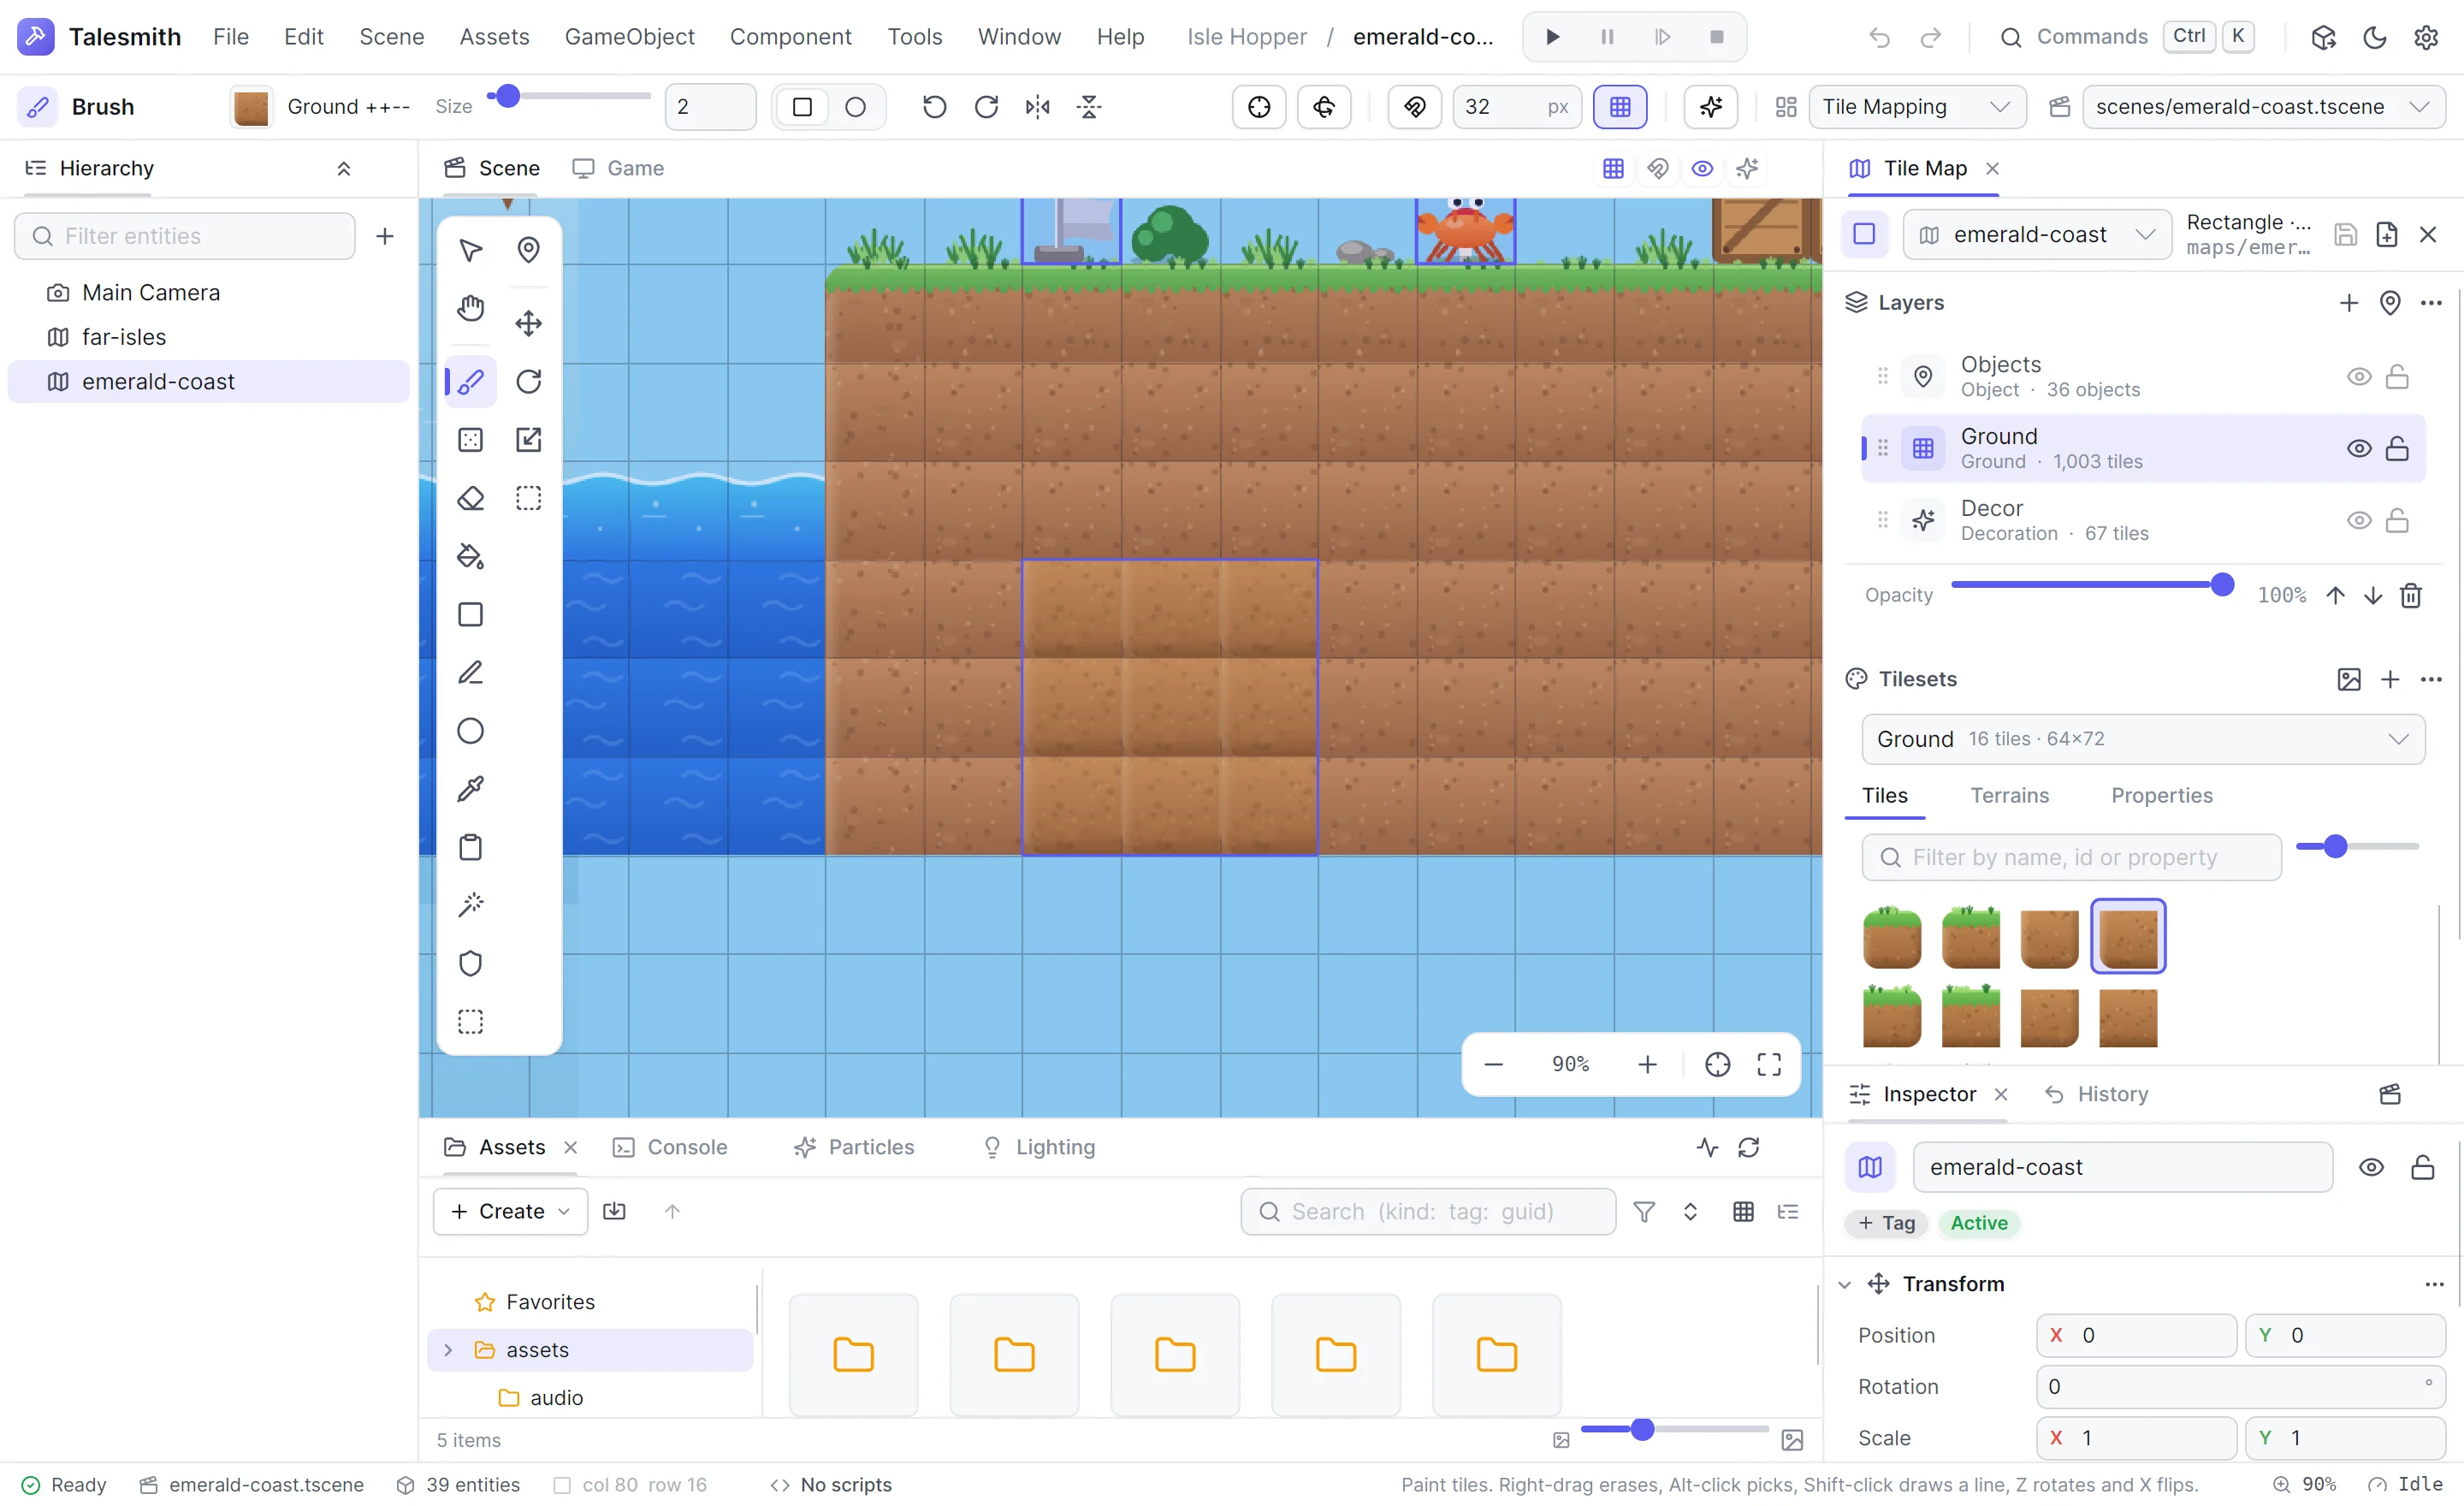Hide the Objects layer visibility
Image resolution: width=2464 pixels, height=1506 pixels.
coord(2359,377)
